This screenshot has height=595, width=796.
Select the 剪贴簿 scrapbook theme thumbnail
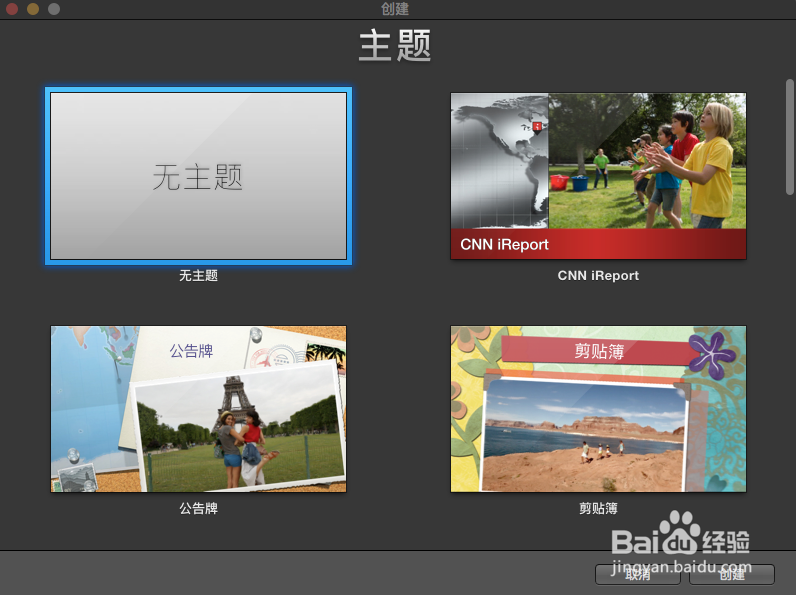tap(598, 409)
